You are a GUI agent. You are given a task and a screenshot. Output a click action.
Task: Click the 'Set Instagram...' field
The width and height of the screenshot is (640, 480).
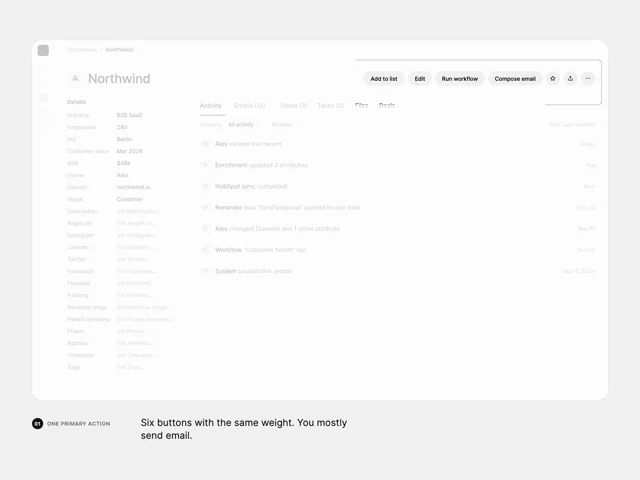[x=136, y=235]
